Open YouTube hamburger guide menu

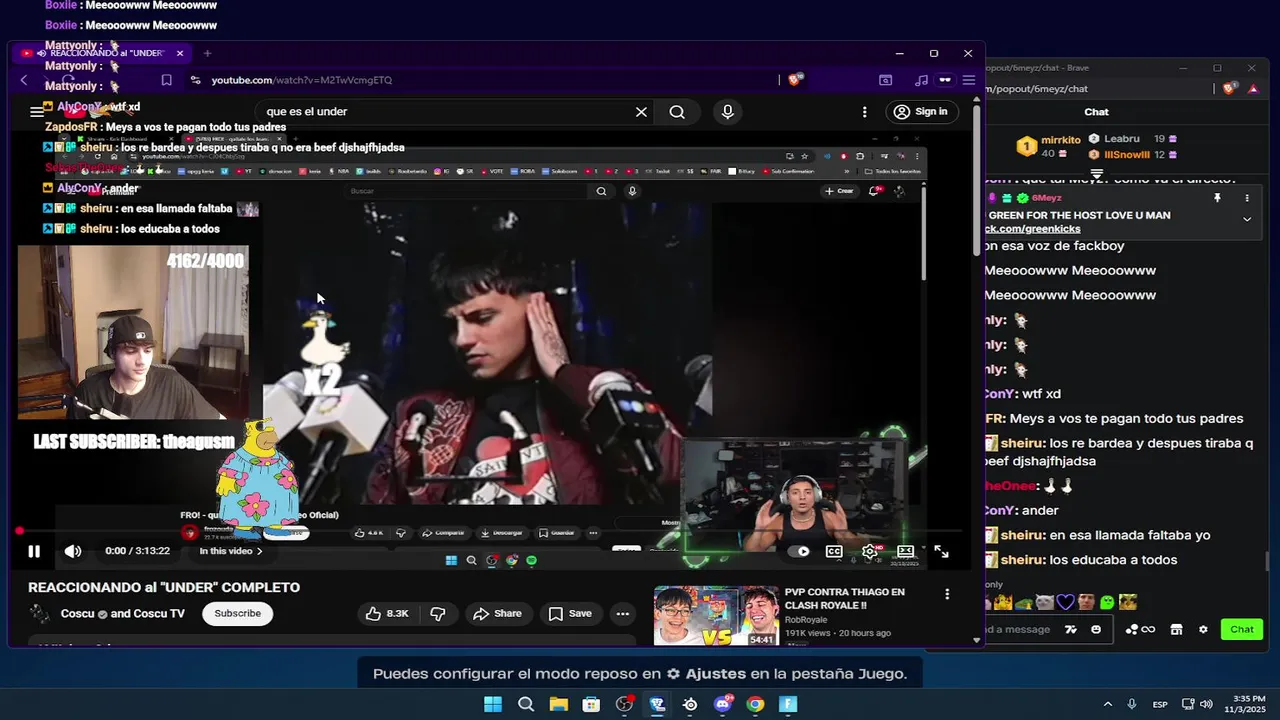37,112
